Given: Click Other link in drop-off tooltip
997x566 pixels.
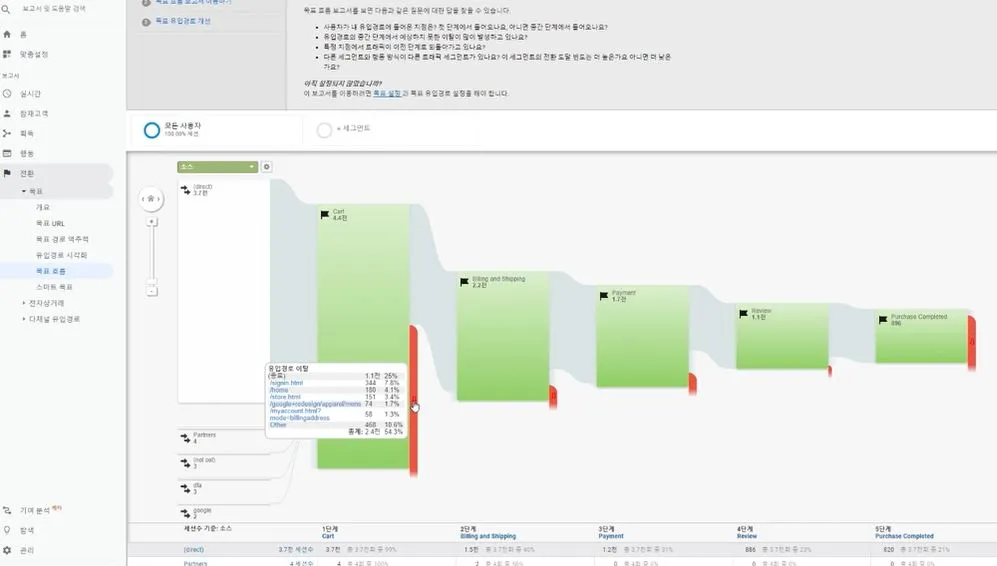Looking at the screenshot, I should (278, 424).
